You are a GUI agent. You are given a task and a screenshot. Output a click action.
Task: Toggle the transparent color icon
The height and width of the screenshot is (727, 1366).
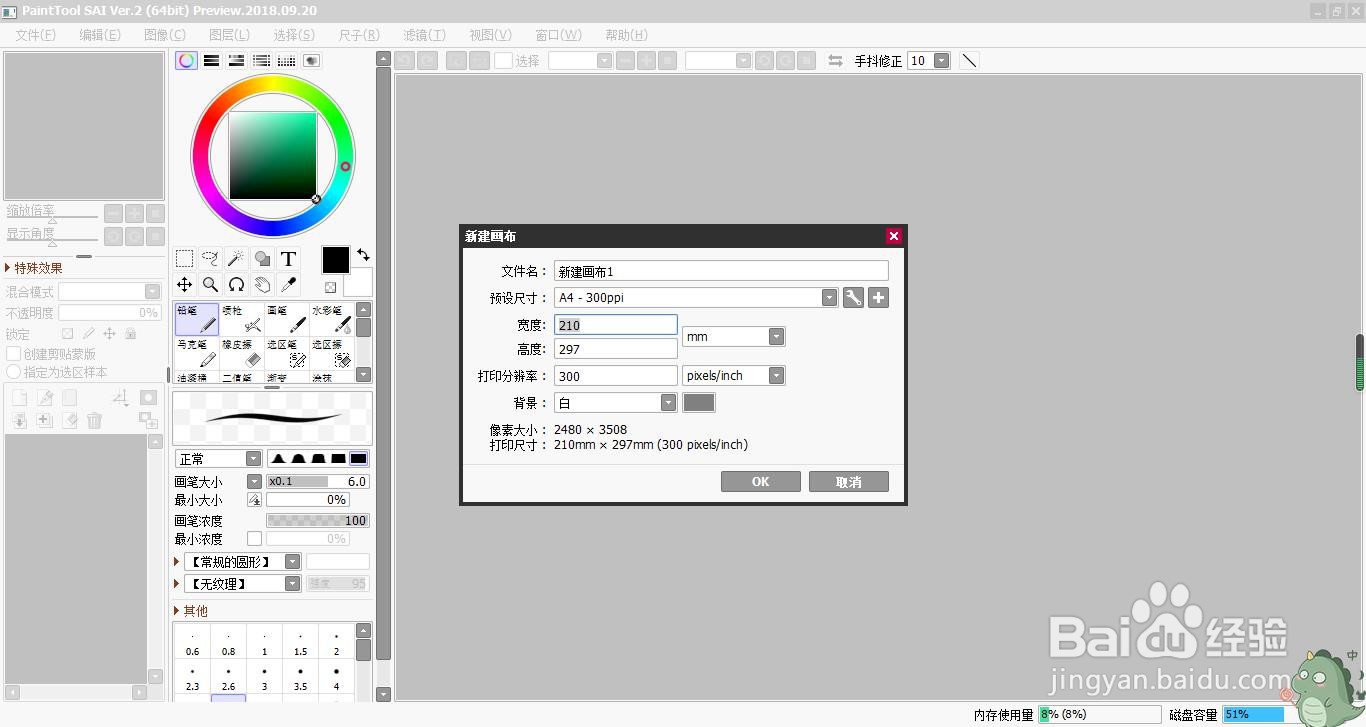click(330, 288)
